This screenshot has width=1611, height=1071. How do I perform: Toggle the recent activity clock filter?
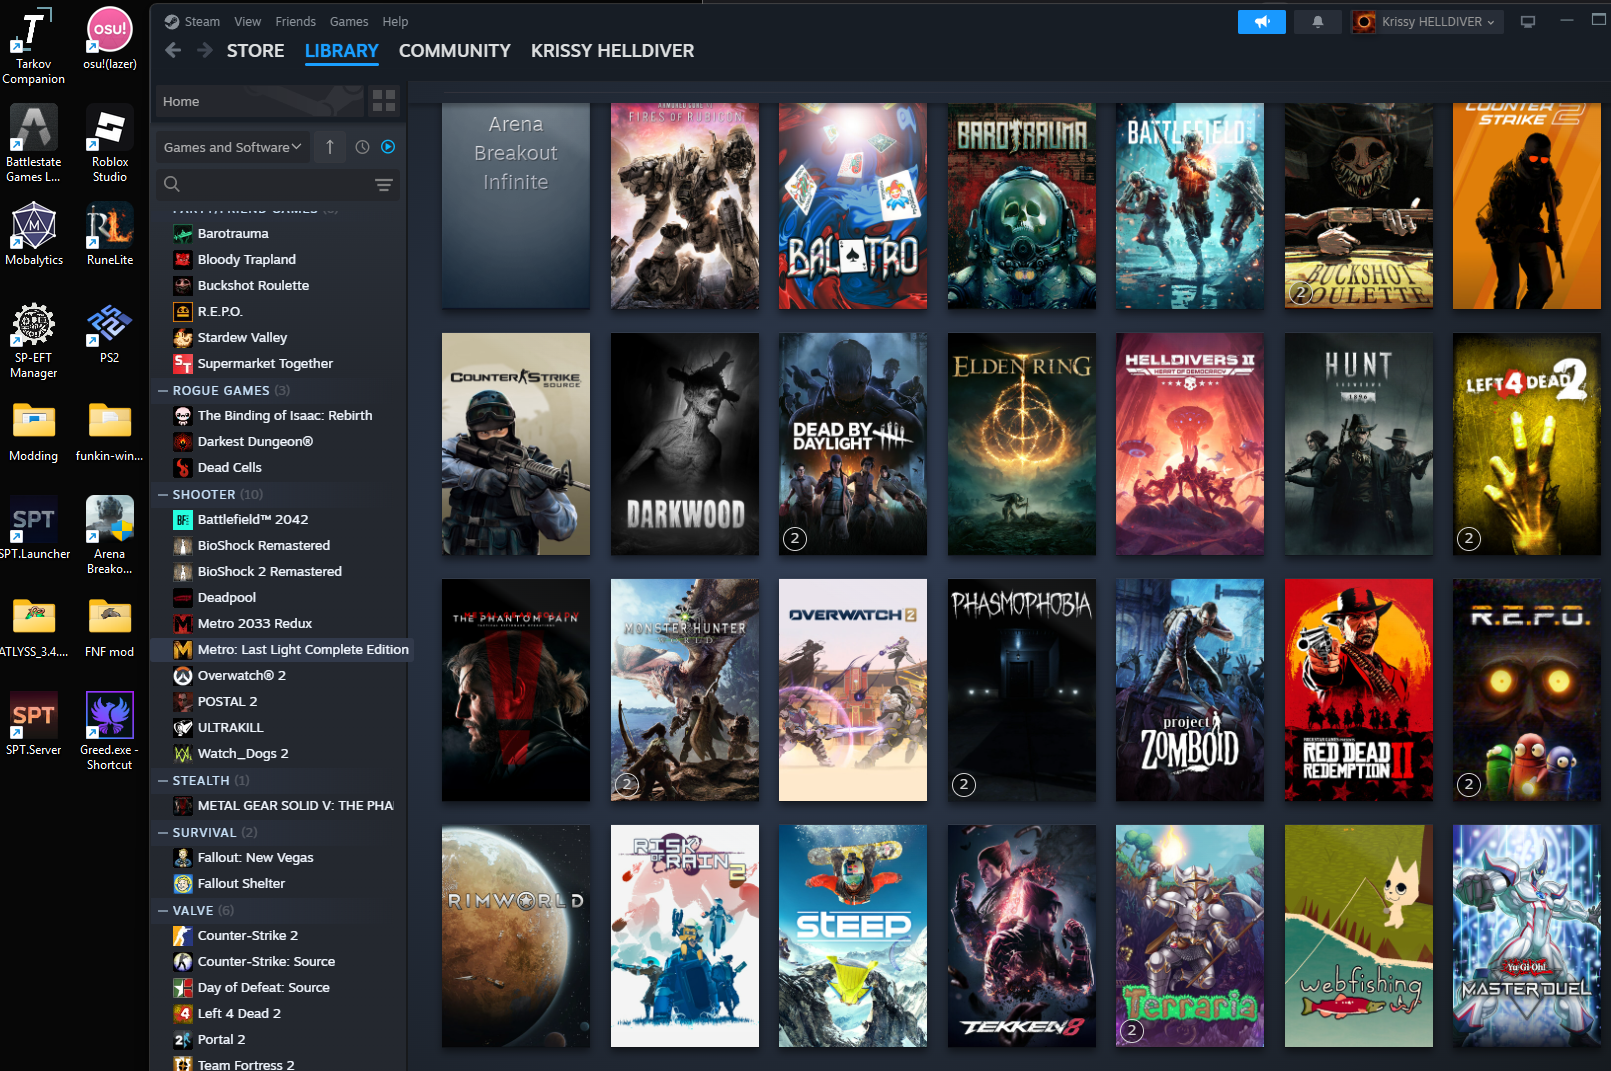[362, 147]
